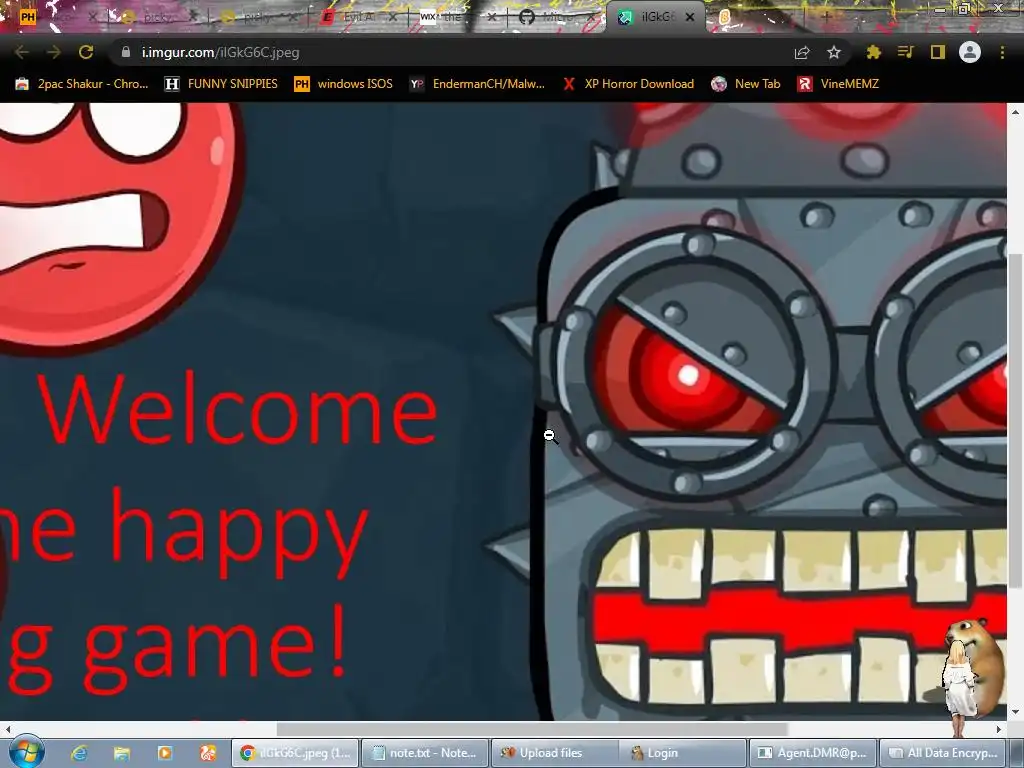Click the address bar URL
The width and height of the screenshot is (1024, 768).
[x=221, y=52]
